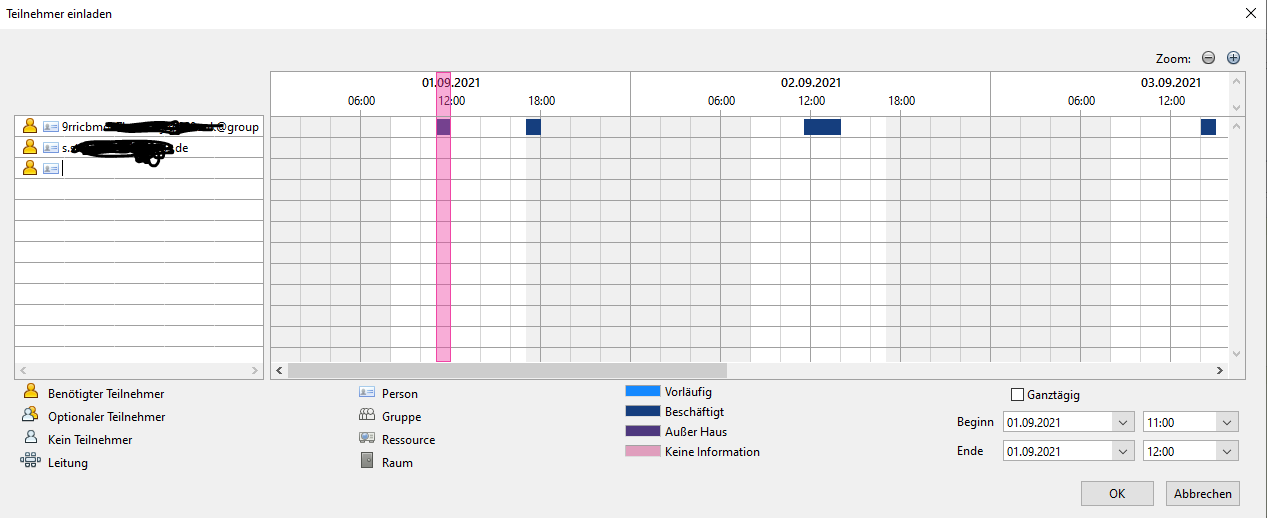Cancel with the Abbrechen button
The image size is (1267, 518).
click(x=1203, y=493)
